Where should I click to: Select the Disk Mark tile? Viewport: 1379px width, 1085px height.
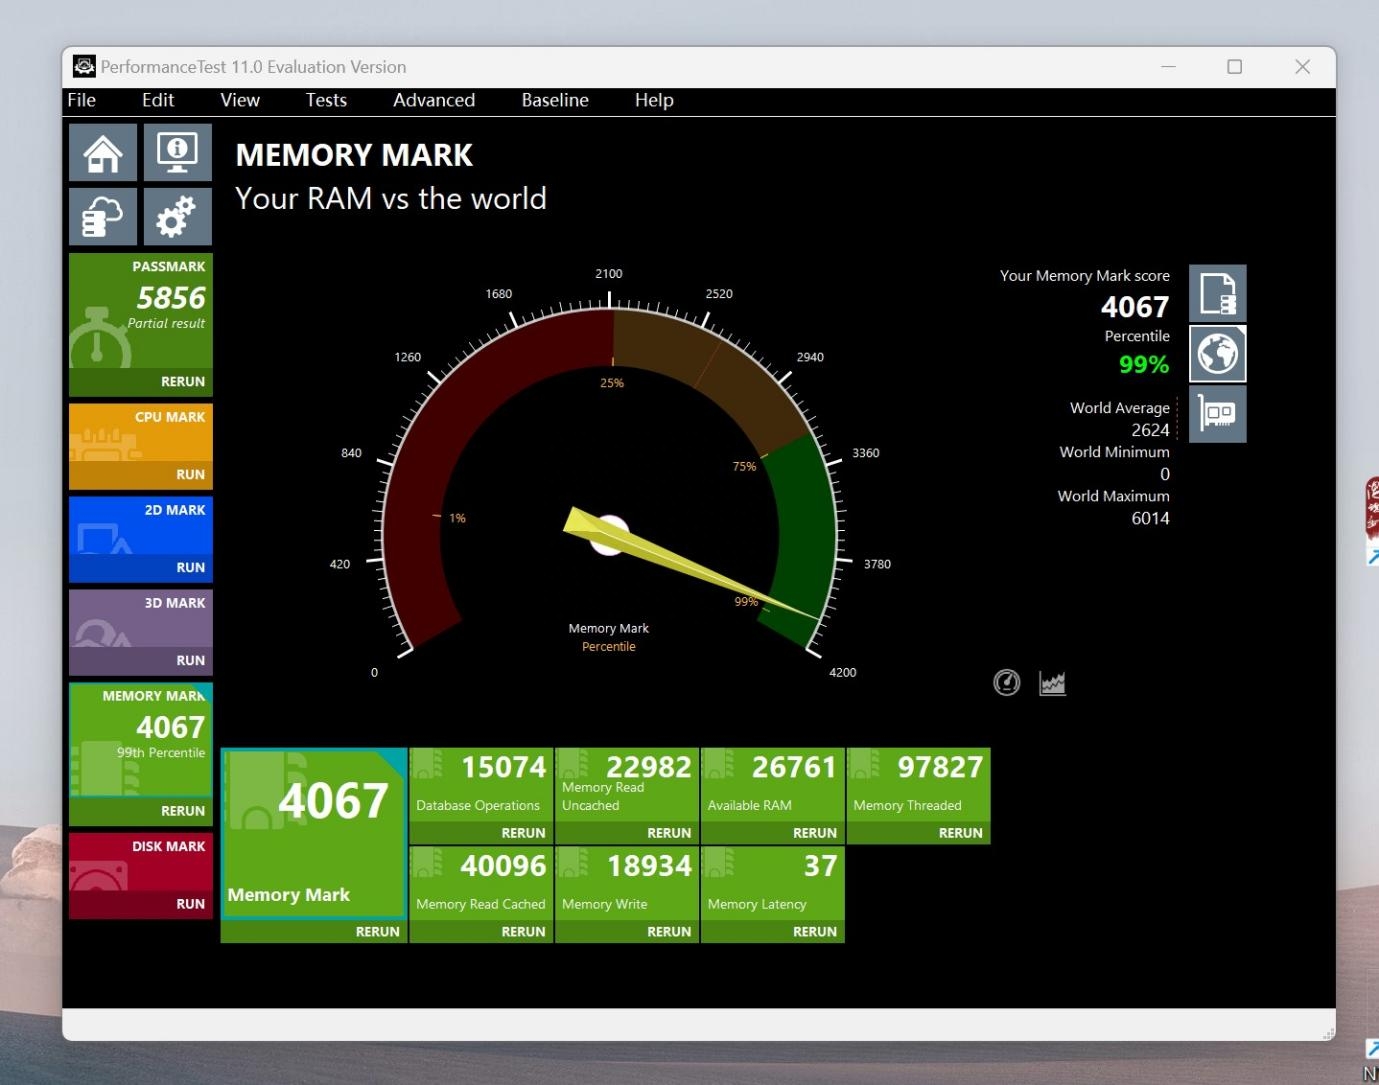[x=141, y=861]
